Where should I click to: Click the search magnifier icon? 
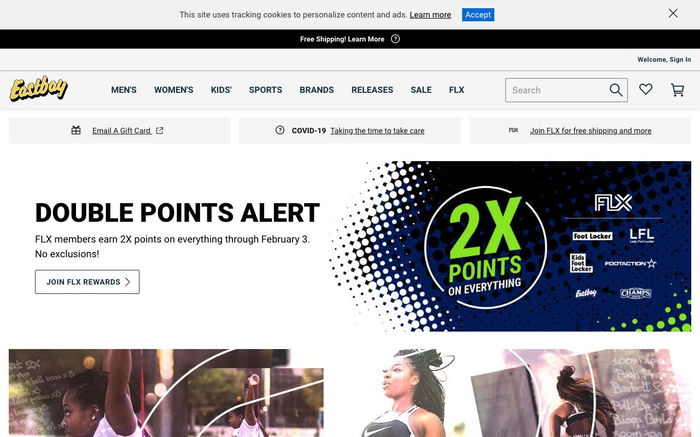pos(616,90)
